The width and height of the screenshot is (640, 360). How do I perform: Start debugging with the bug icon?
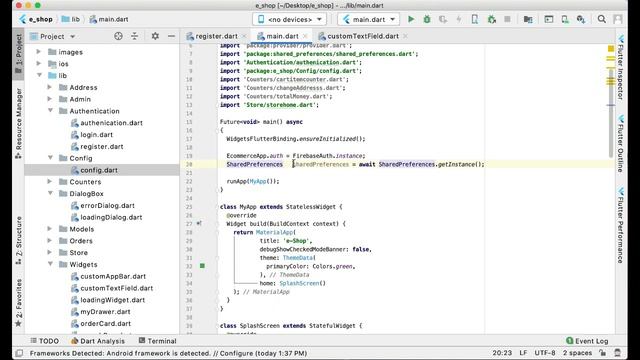pos(427,19)
